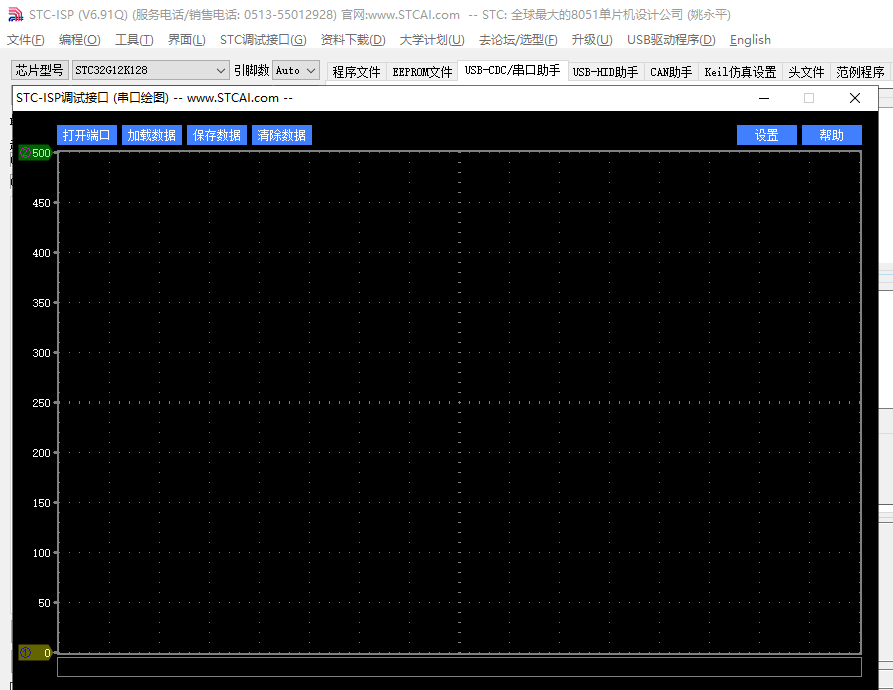Open the 范例程序 tab

click(860, 72)
